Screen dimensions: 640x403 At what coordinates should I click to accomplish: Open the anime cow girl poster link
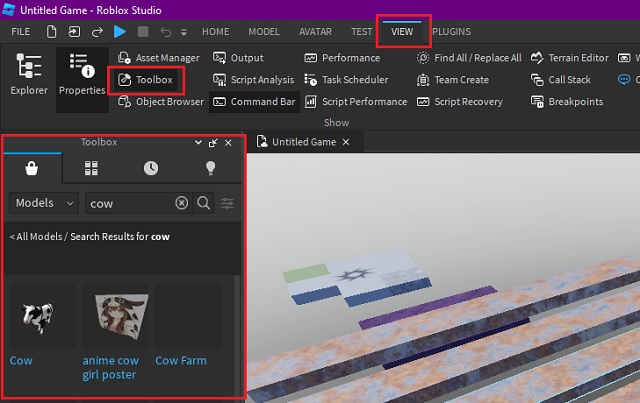(x=111, y=368)
